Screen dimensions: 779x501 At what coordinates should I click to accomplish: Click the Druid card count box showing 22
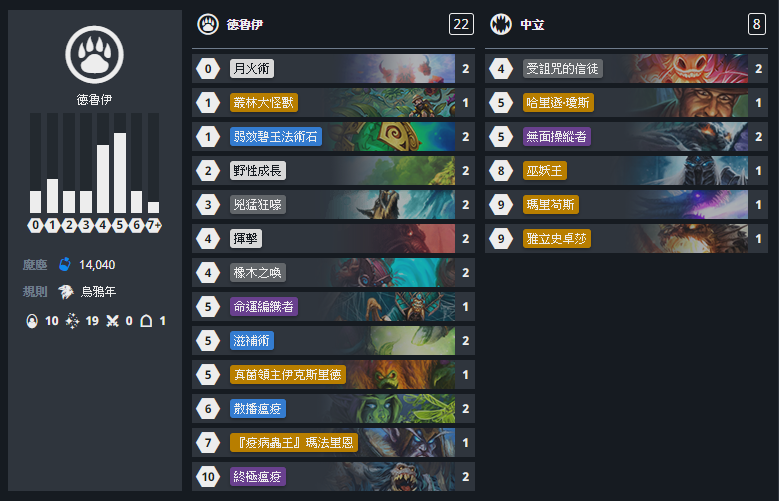coord(461,24)
